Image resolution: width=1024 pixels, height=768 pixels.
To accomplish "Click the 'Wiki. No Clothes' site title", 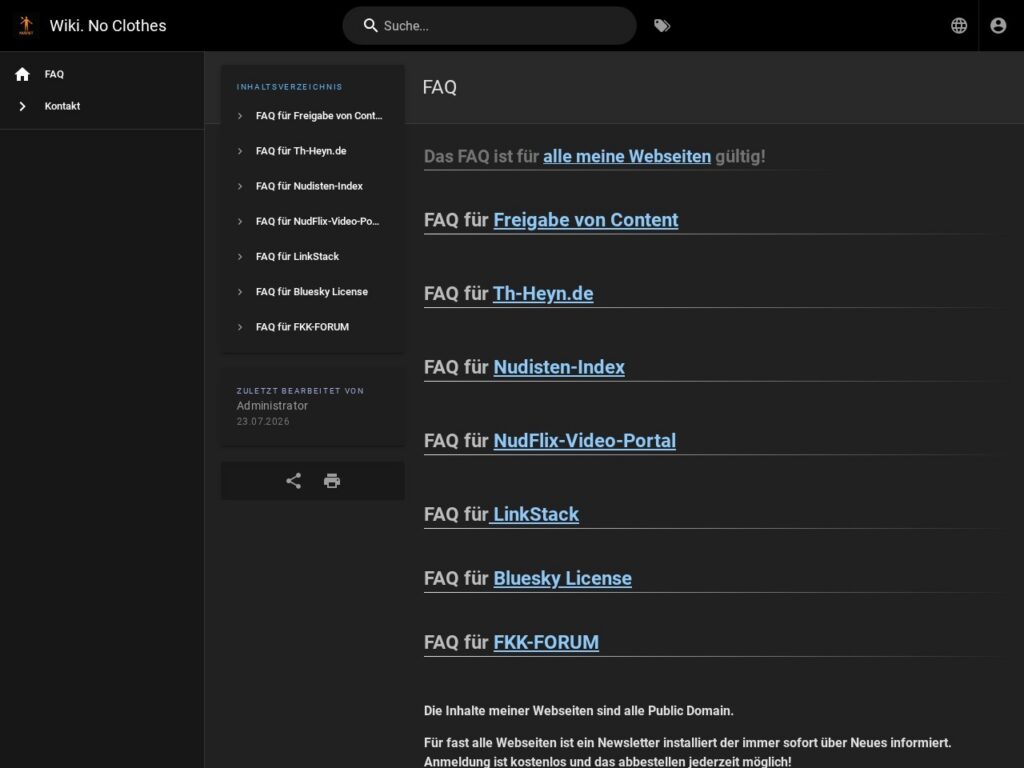I will 108,25.
